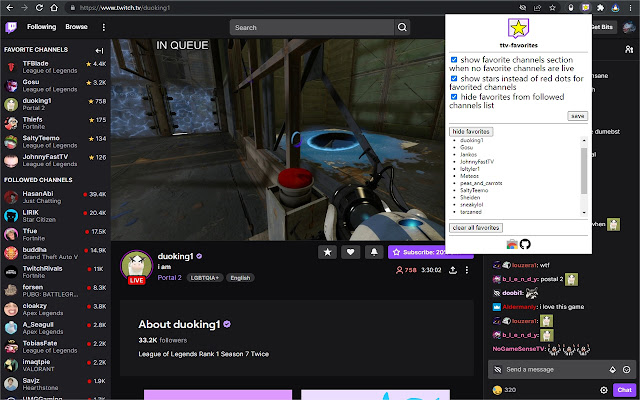Click the bits diamond icon in chat input

coord(612,369)
